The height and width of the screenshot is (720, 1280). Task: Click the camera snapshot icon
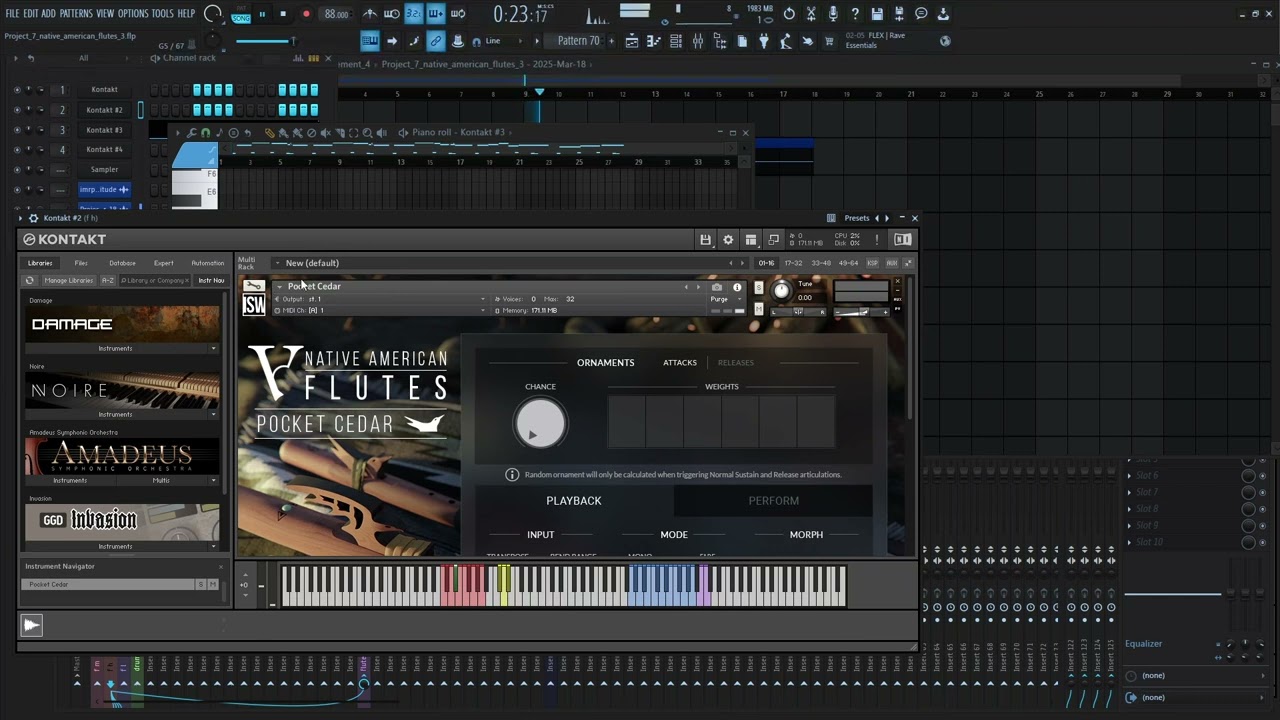pos(717,287)
